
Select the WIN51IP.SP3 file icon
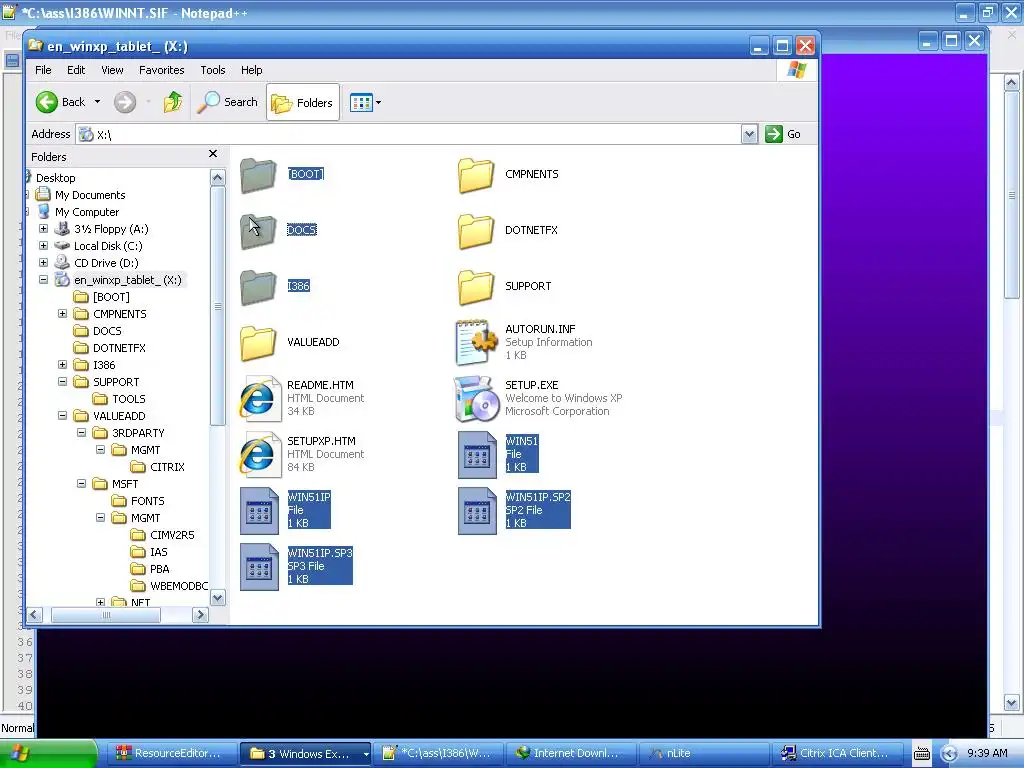tap(259, 567)
